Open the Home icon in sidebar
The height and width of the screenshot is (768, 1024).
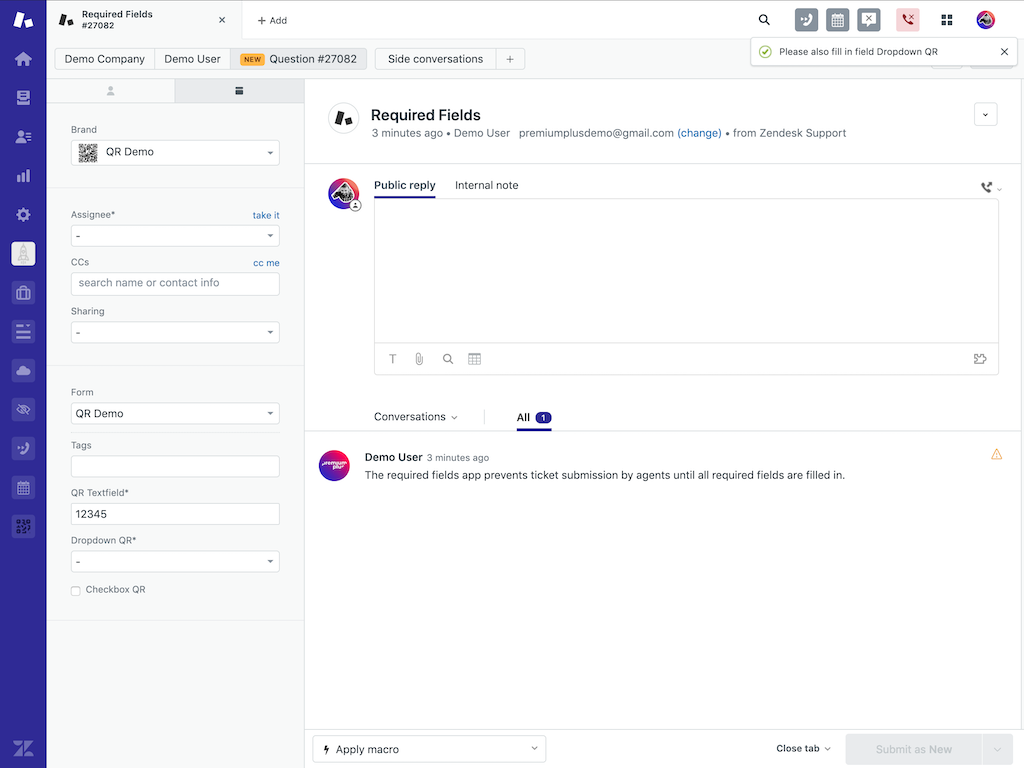tap(23, 59)
